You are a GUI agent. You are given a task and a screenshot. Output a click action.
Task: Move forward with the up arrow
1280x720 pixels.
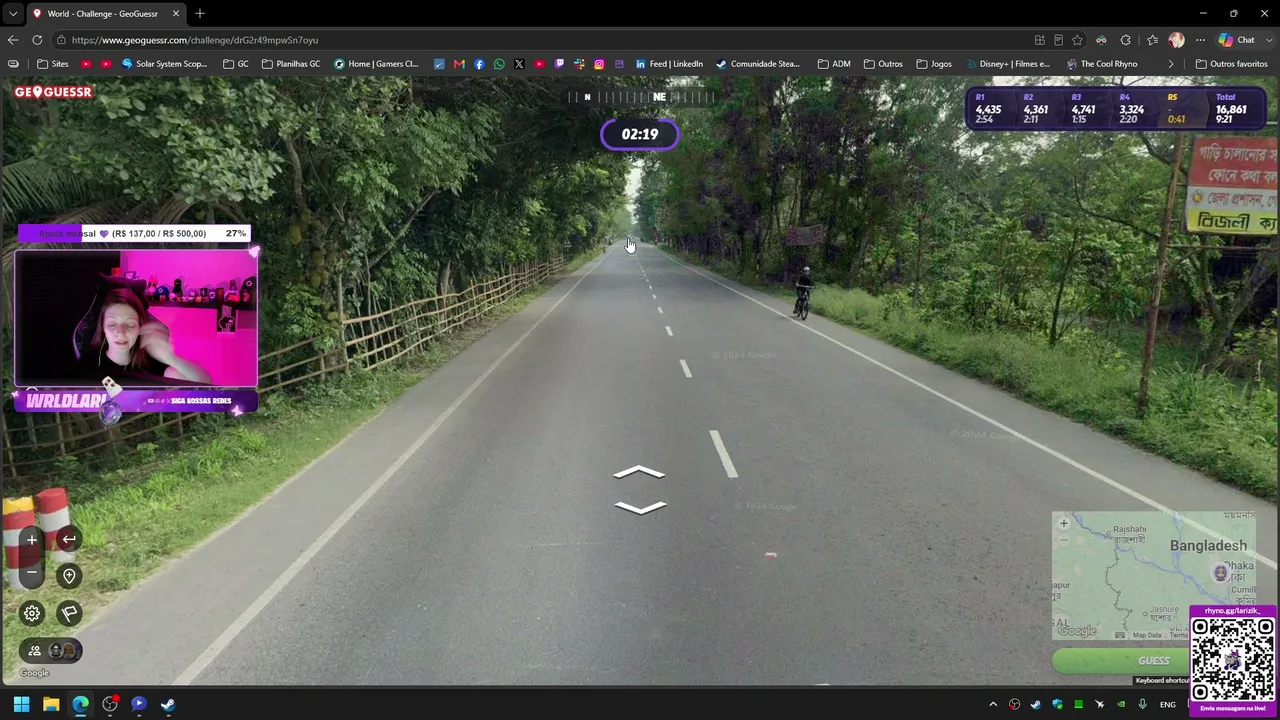click(x=640, y=472)
